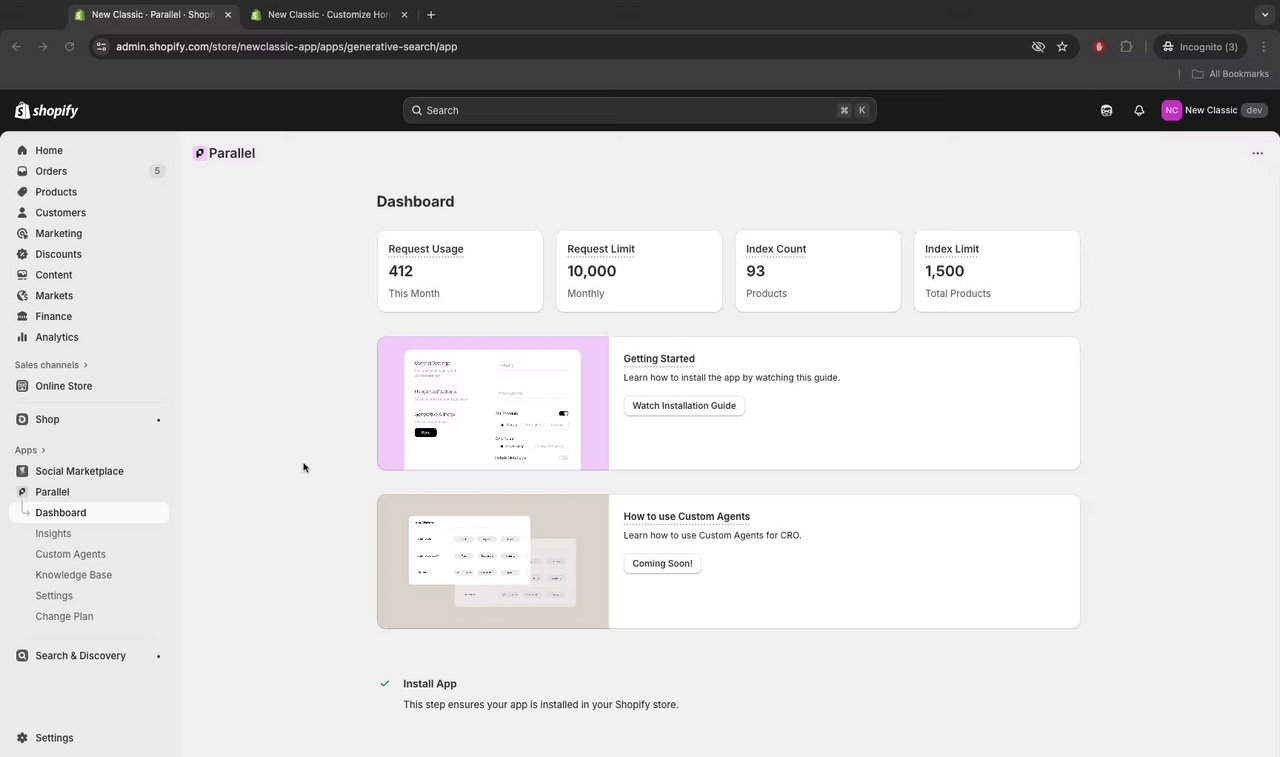Screen dimensions: 1280x757
Task: Click the Marketing target icon
Action: (22, 233)
